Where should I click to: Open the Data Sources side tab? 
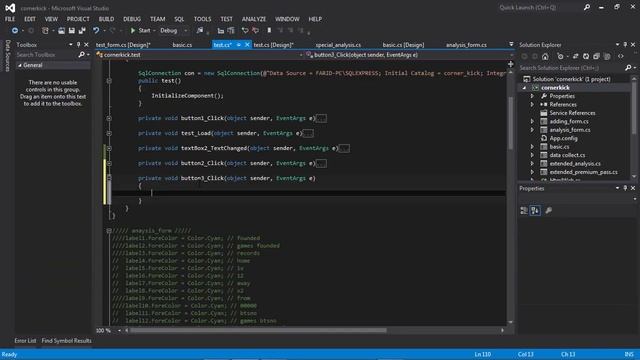coord(7,56)
